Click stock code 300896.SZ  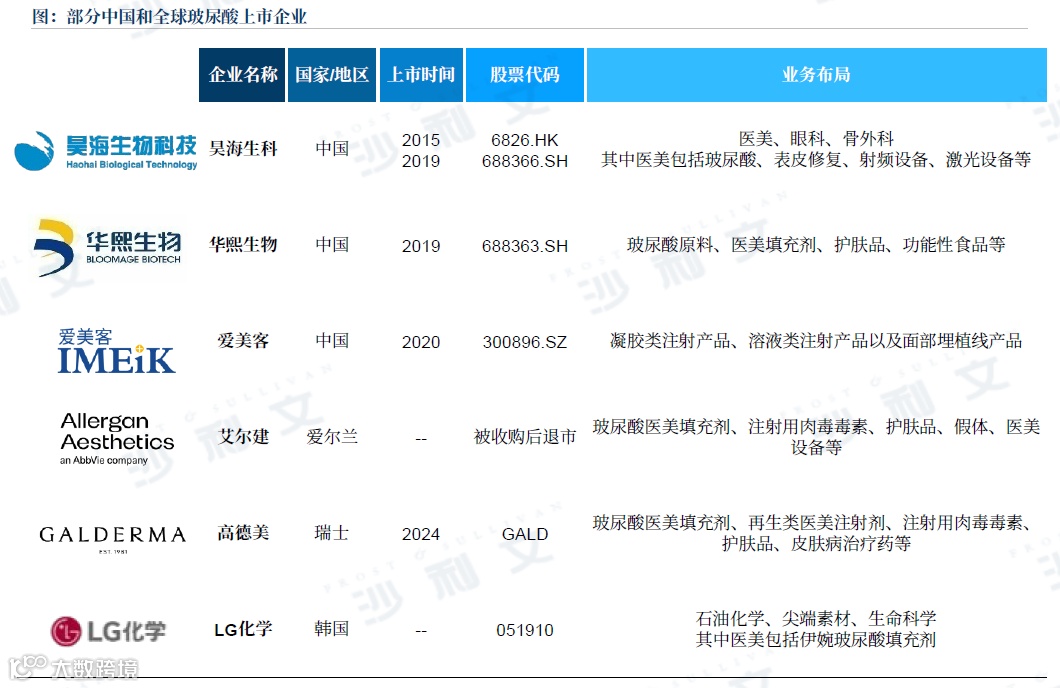[x=525, y=343]
